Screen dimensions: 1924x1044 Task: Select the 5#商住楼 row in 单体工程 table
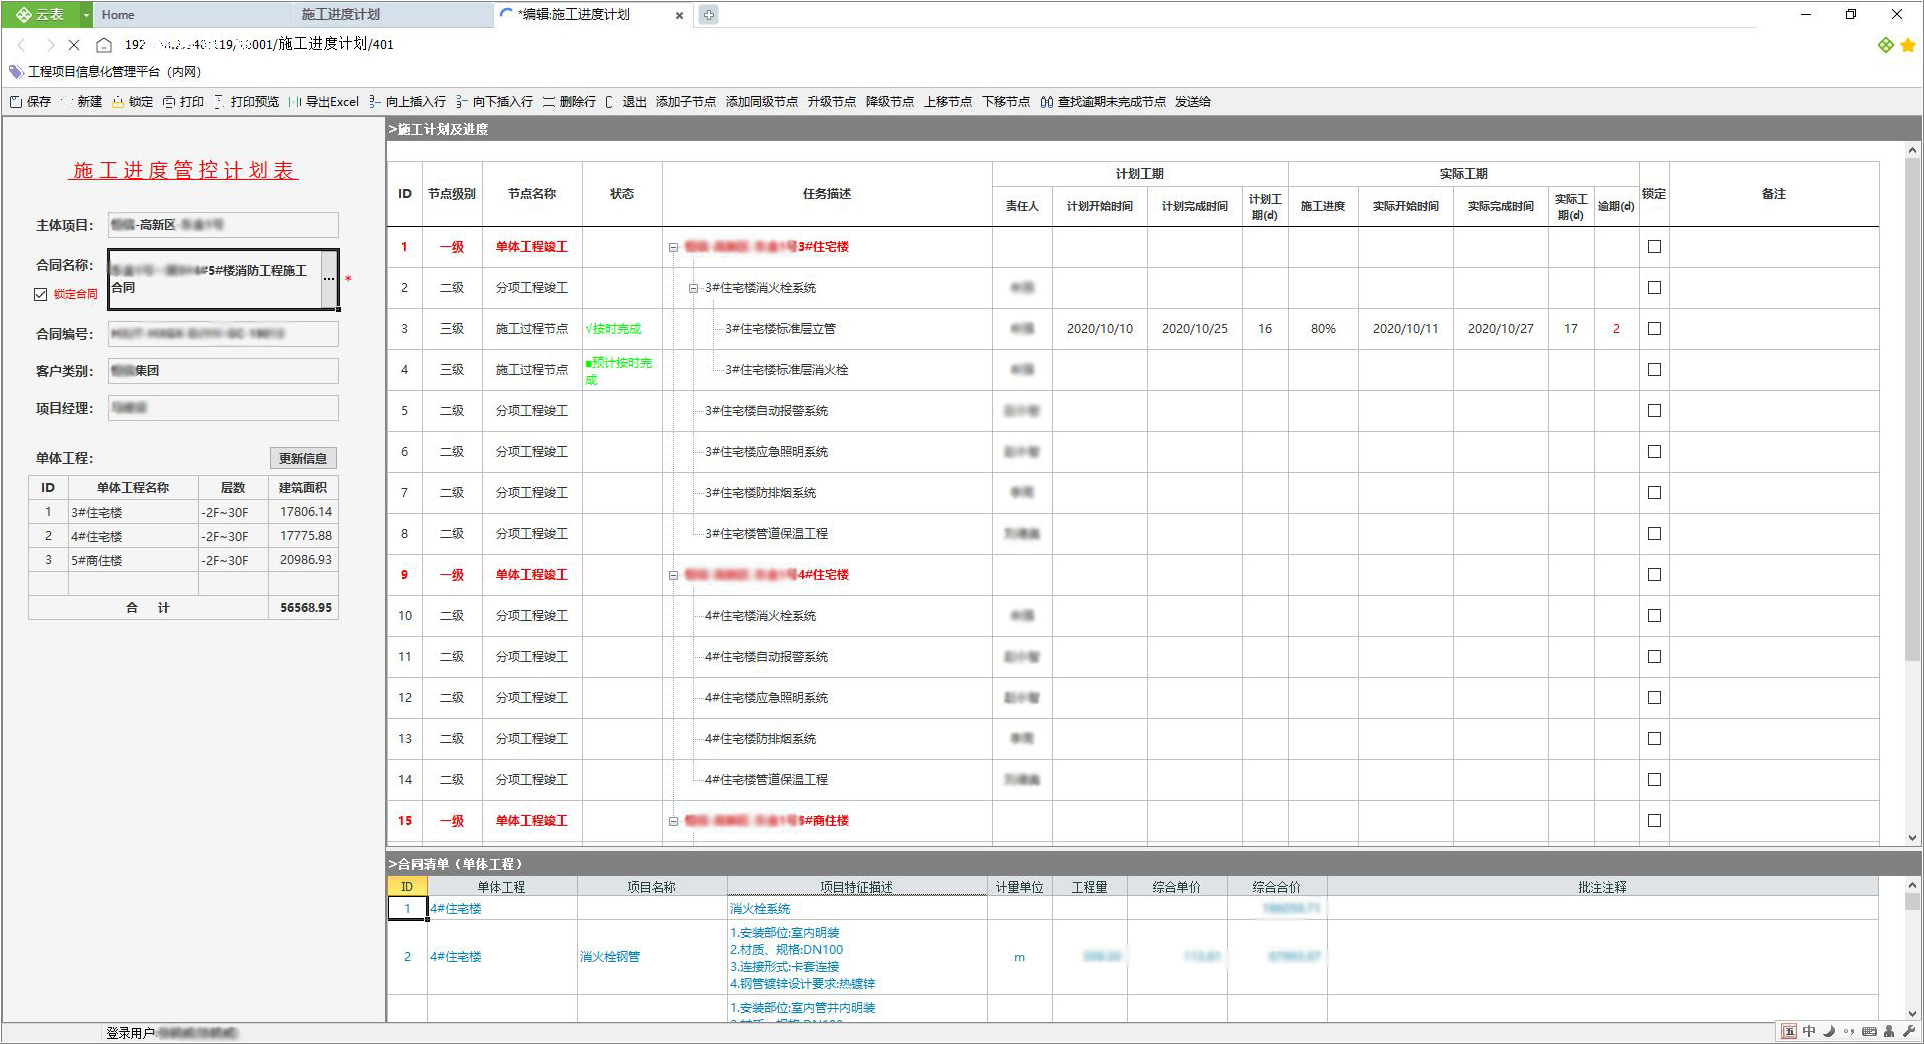pos(184,560)
